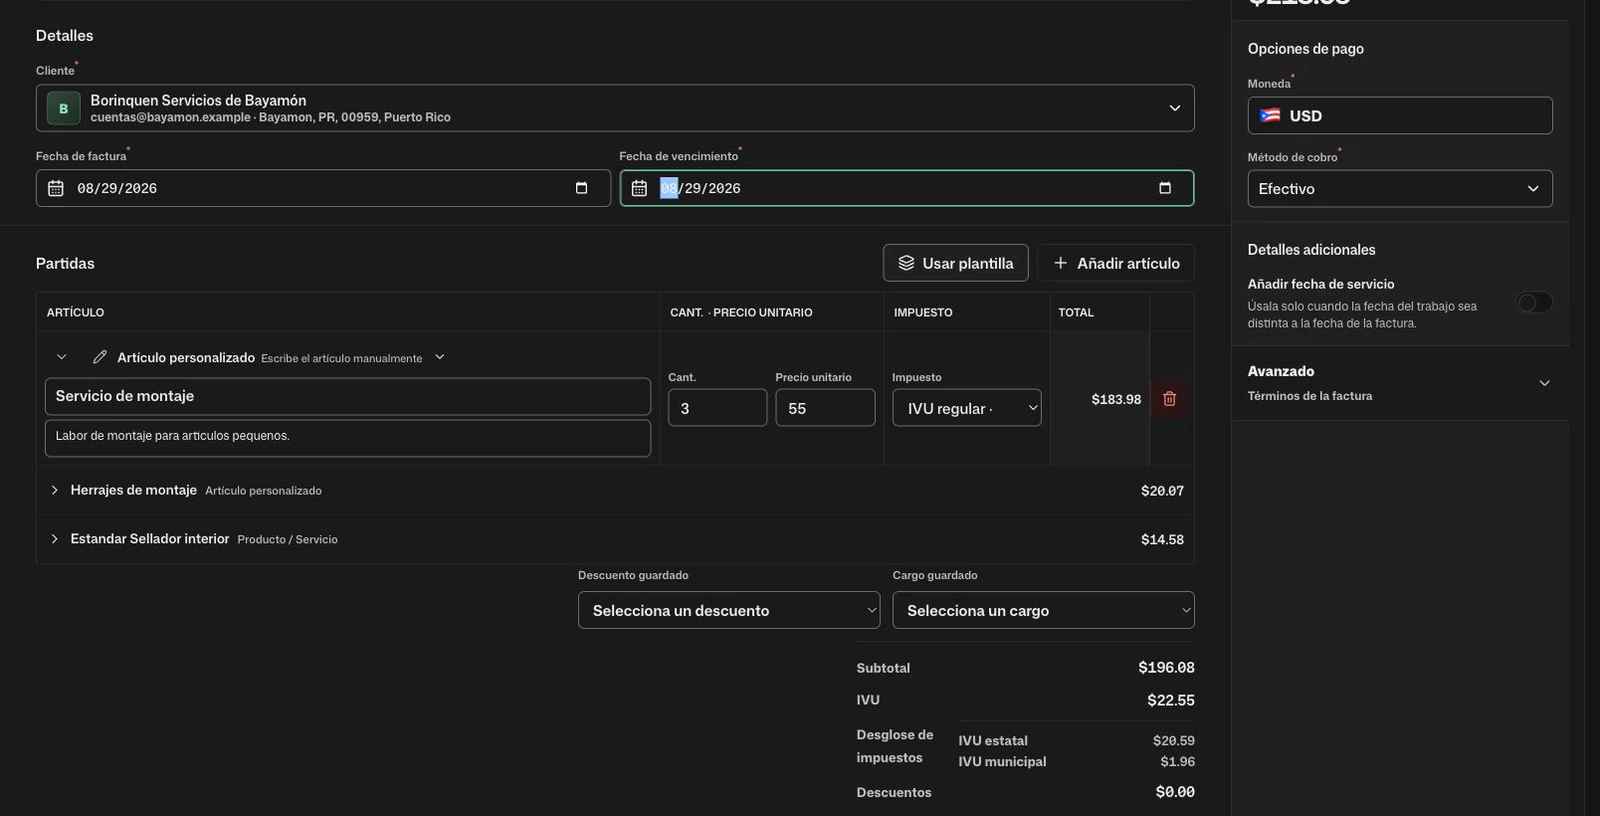
Task: Open the Selecciona un descuento dropdown
Action: [x=729, y=610]
